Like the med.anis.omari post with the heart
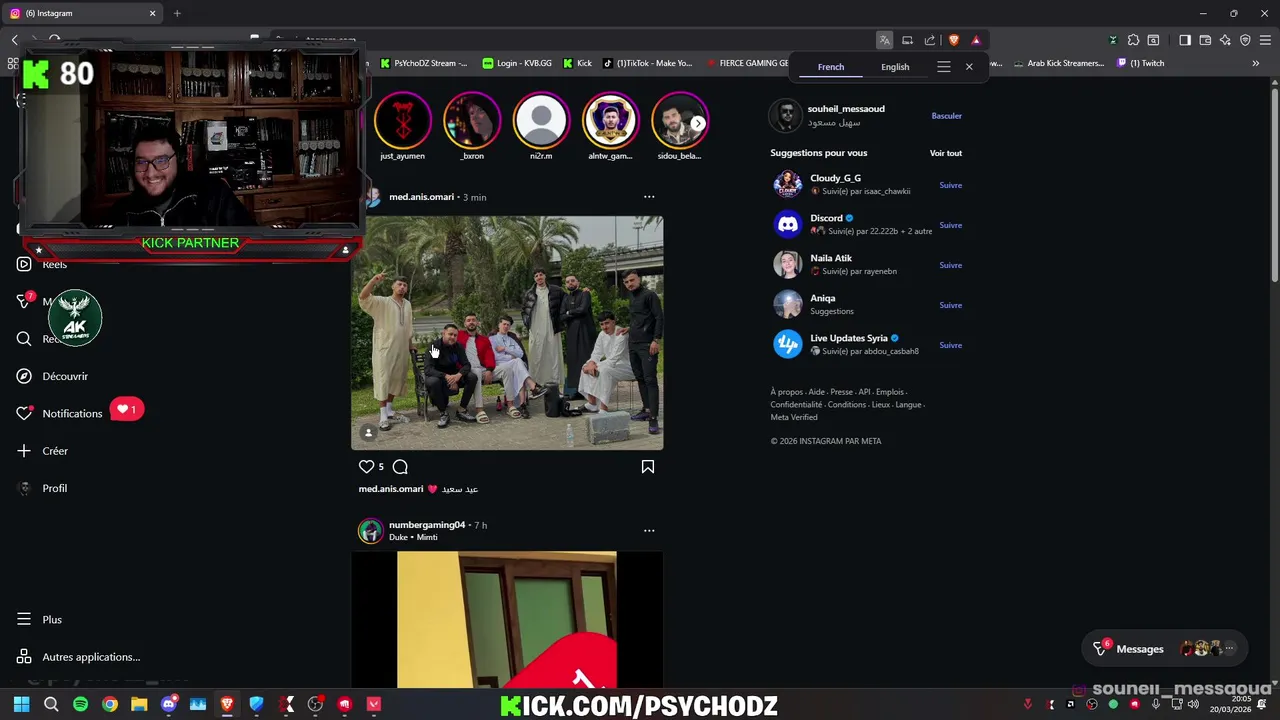Screen dimensions: 1280x720 [366, 466]
